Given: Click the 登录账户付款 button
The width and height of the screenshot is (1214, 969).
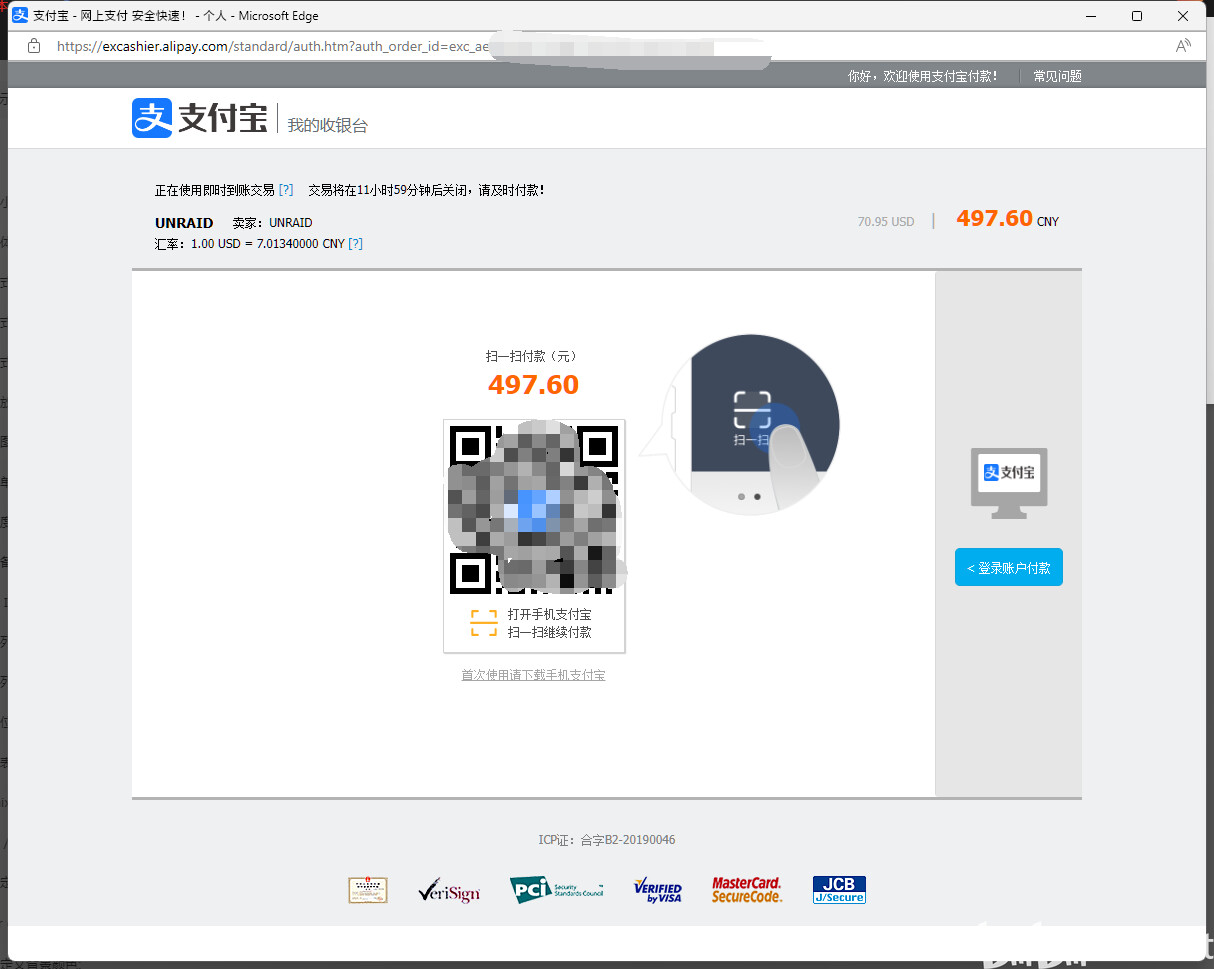Looking at the screenshot, I should tap(1009, 567).
